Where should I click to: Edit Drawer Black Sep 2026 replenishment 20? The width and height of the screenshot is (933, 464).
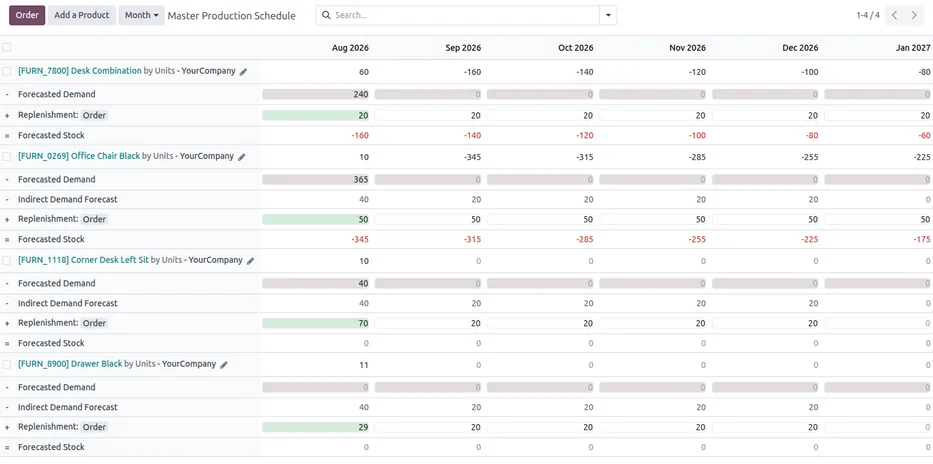tap(428, 427)
